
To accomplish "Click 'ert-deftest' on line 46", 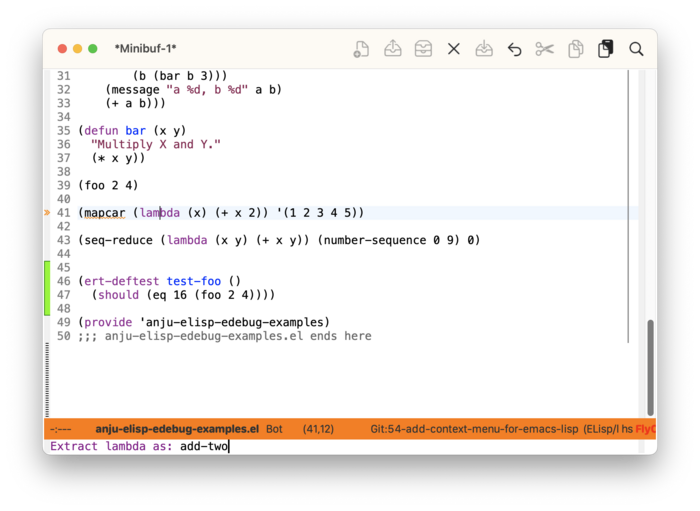I will (x=121, y=281).
